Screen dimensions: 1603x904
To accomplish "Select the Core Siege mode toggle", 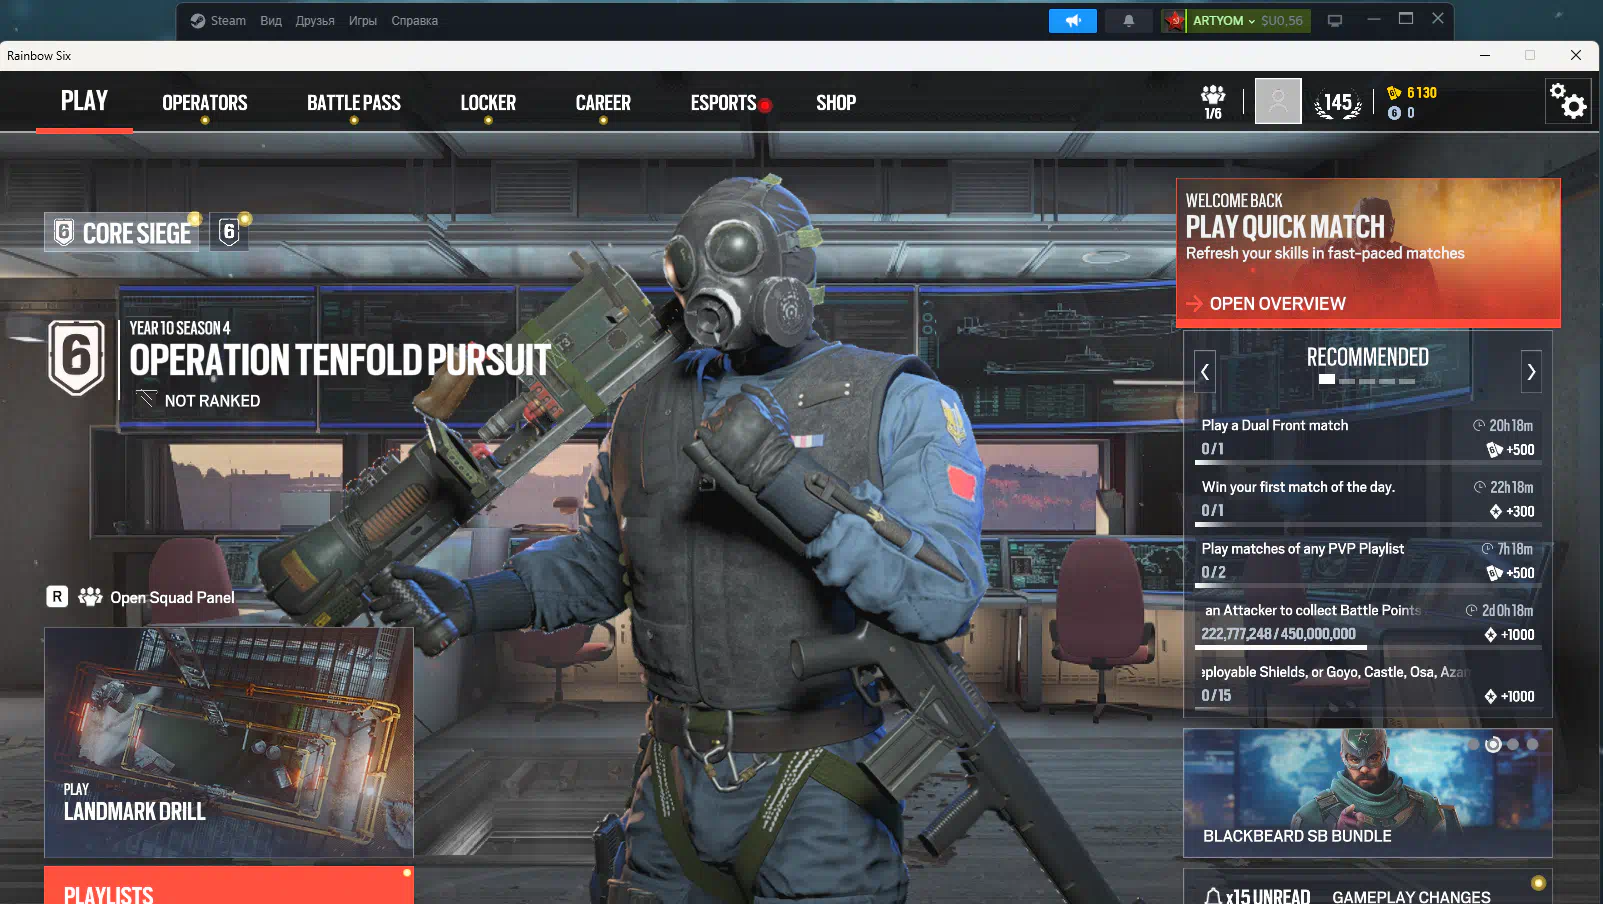I will click(x=122, y=233).
